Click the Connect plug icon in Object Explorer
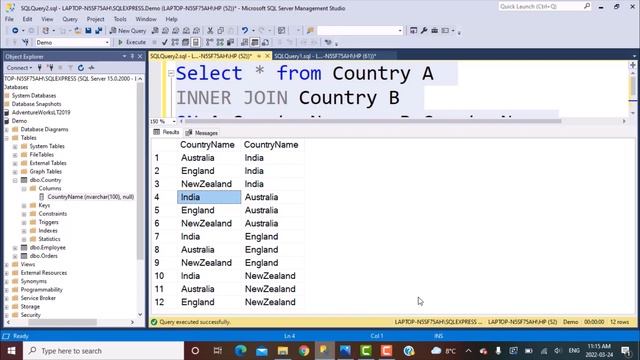Screen dimensions: 640x360 coord(40,68)
